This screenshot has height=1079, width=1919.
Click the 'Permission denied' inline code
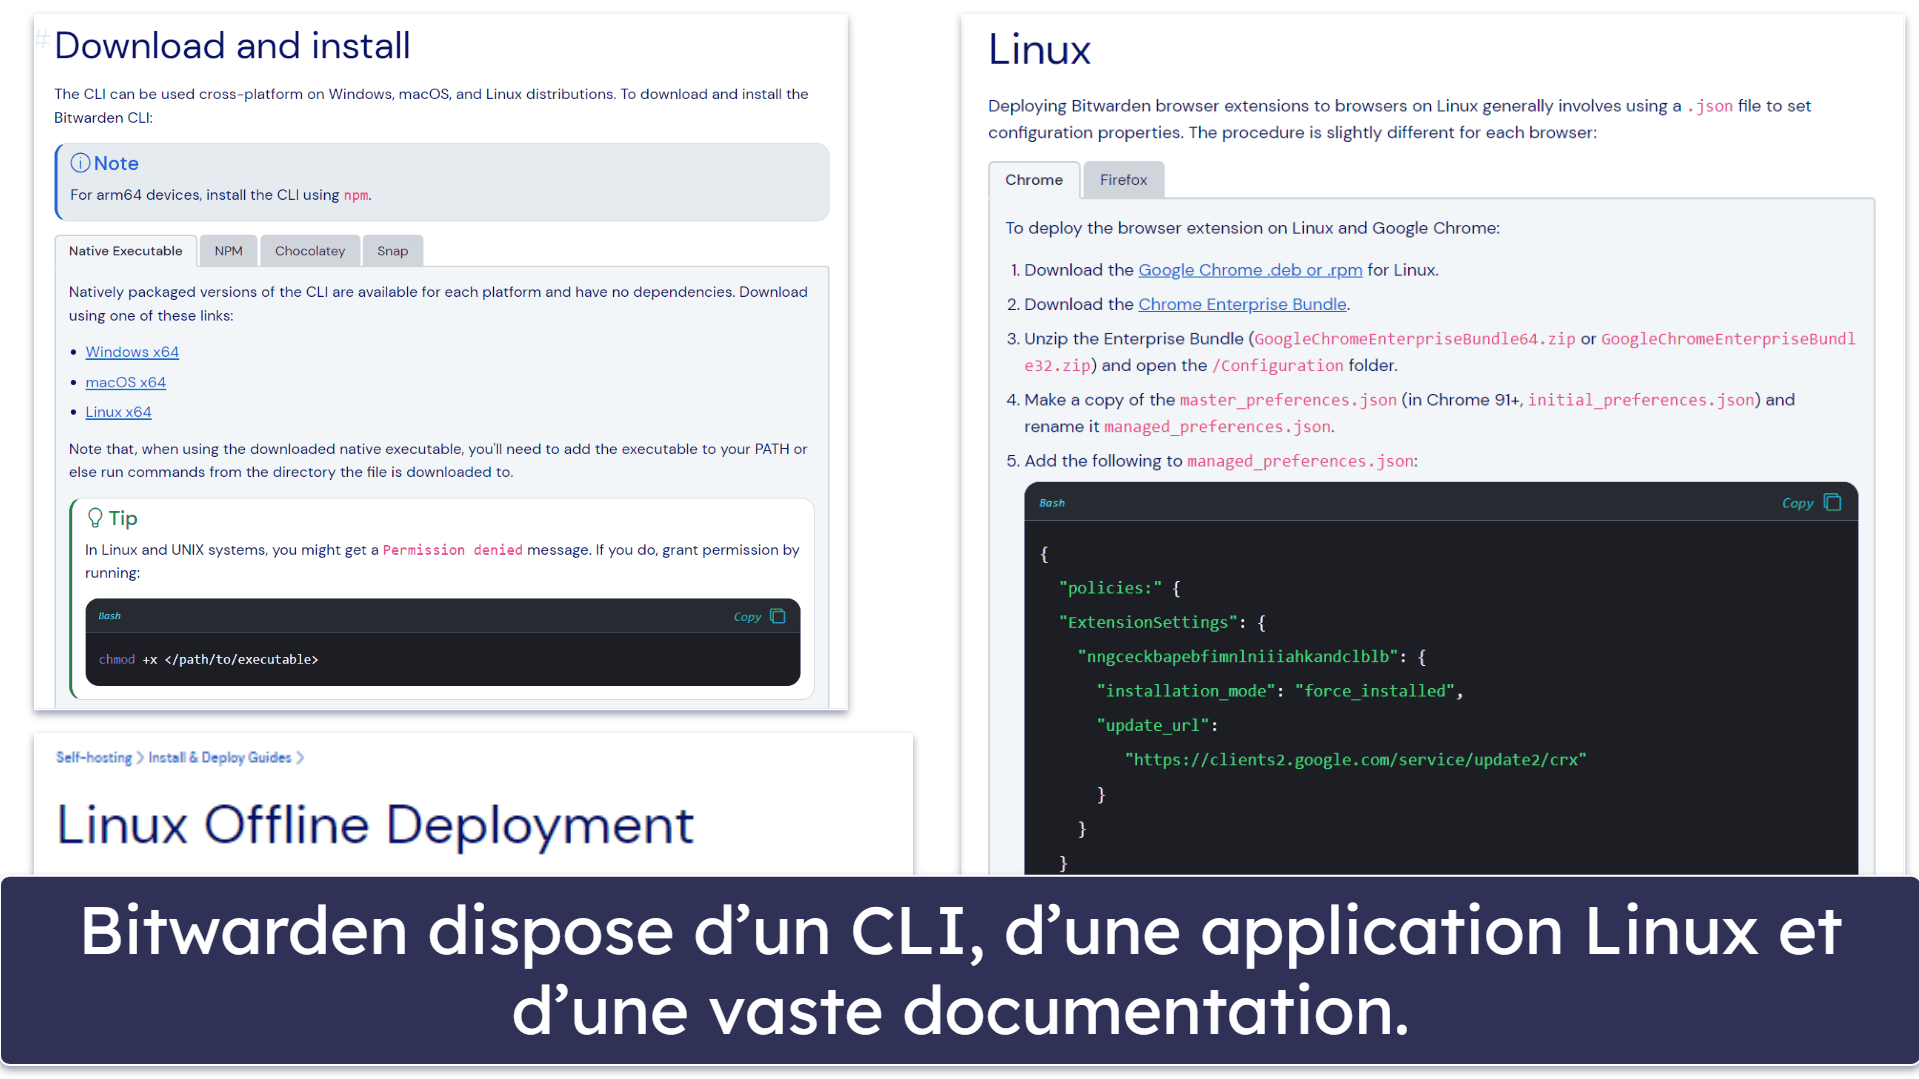click(x=453, y=550)
